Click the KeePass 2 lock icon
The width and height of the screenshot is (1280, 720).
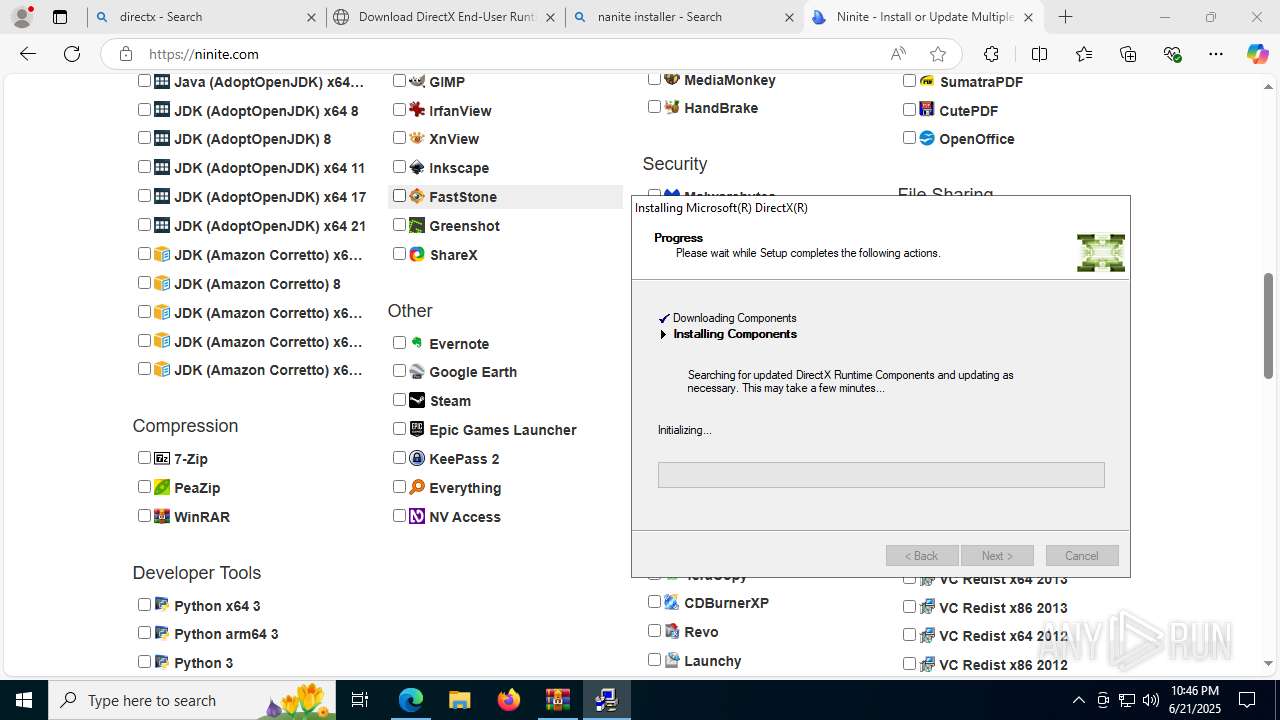tap(417, 458)
